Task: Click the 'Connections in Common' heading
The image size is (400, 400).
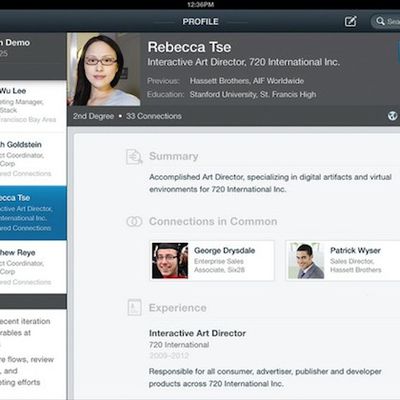Action: [213, 221]
